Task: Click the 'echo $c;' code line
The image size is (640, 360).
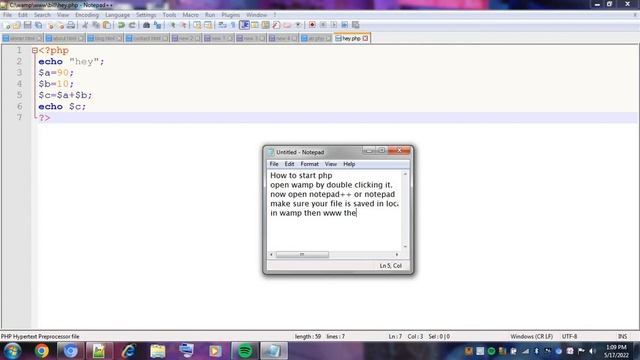Action: click(62, 107)
